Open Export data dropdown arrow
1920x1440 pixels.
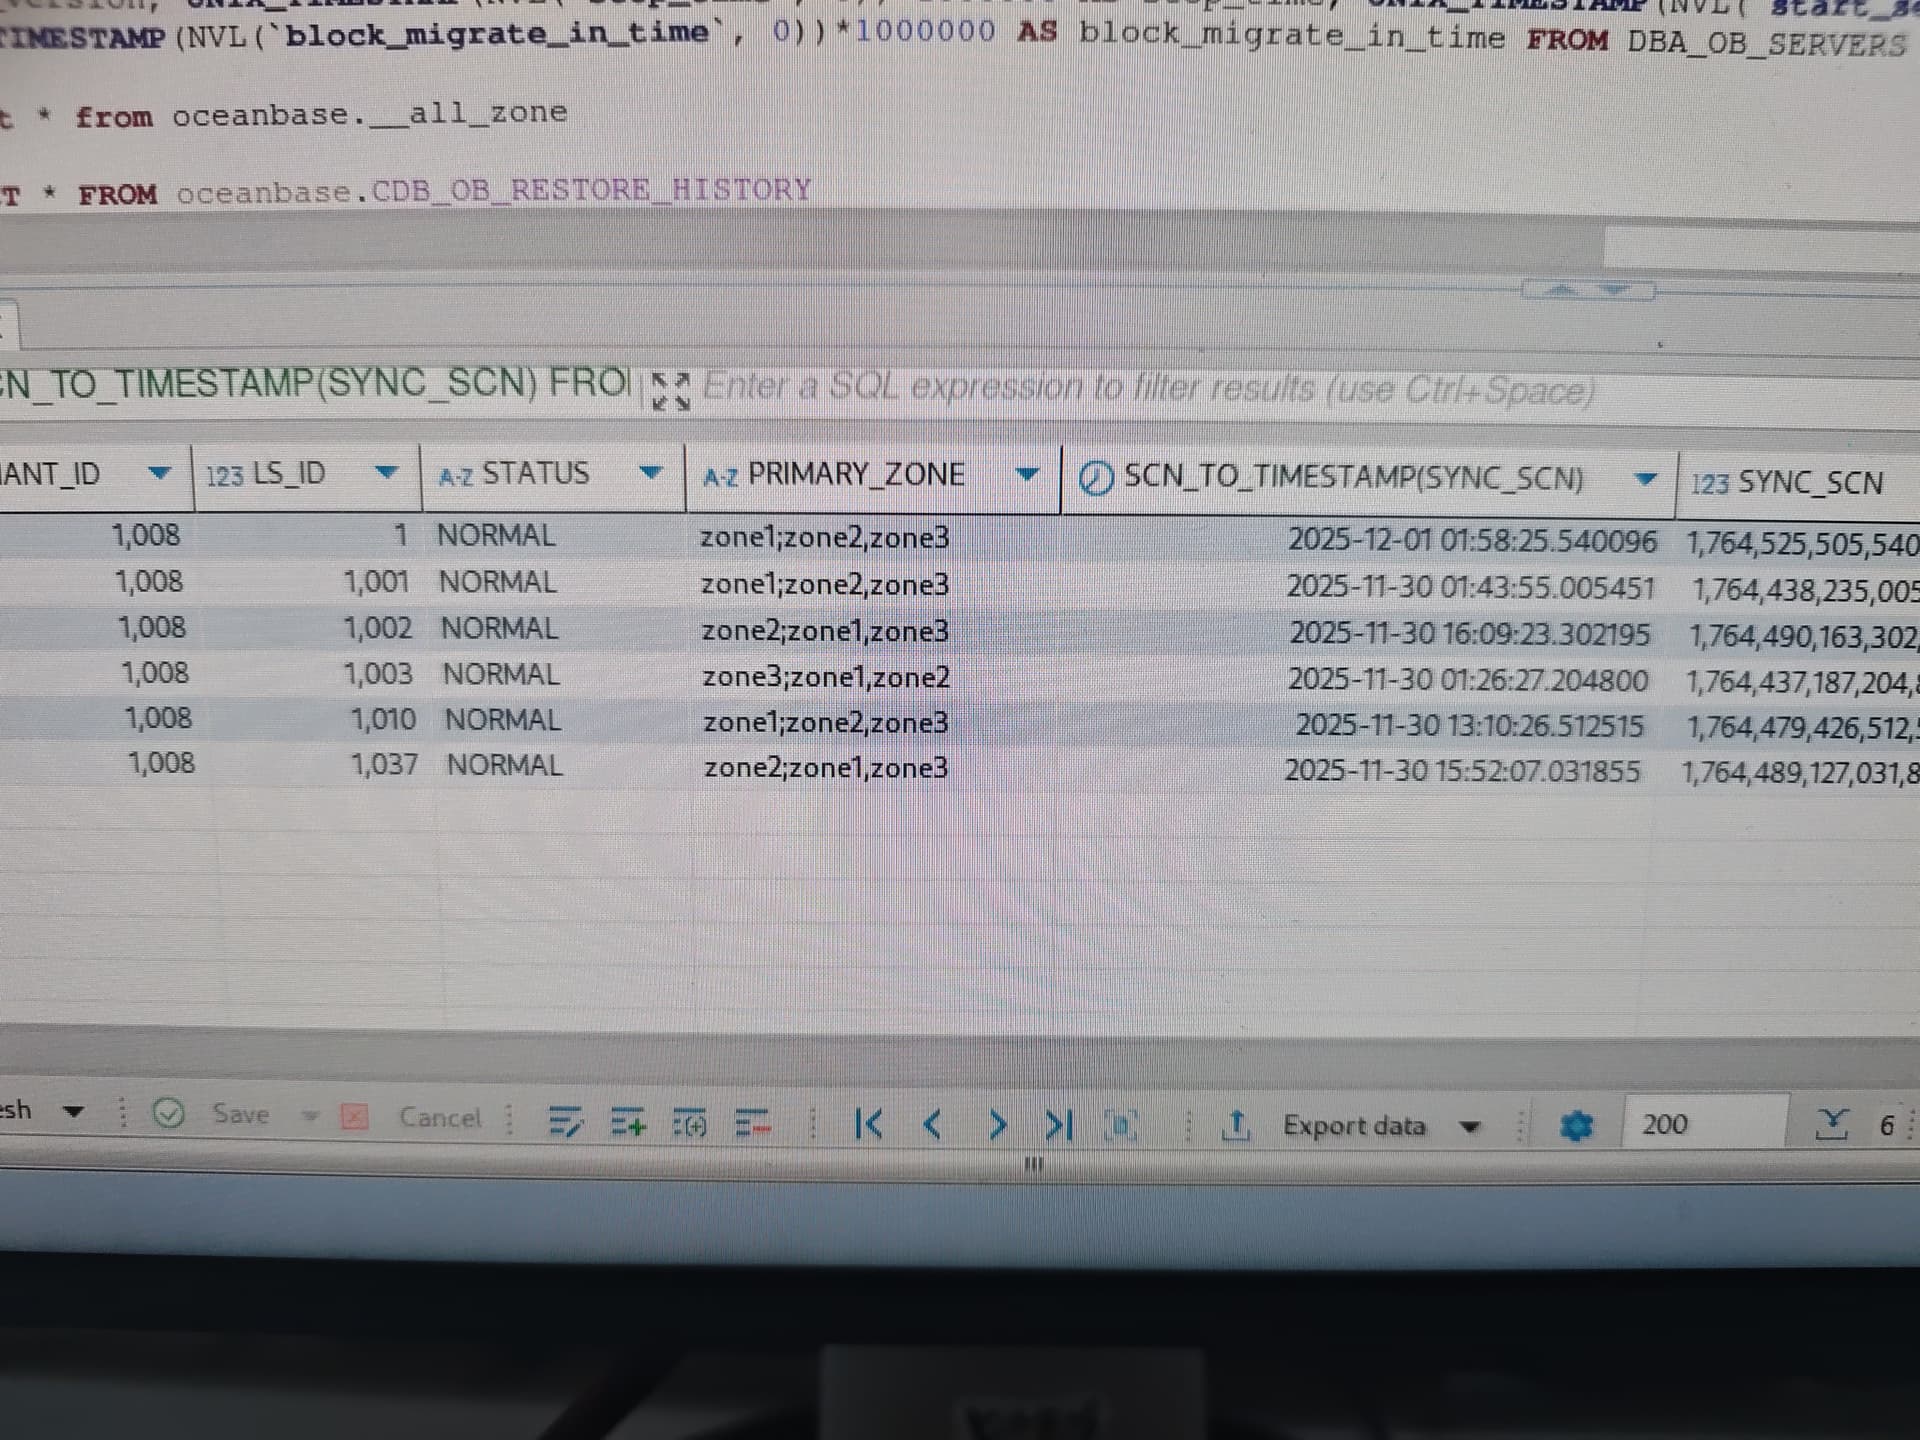1469,1127
